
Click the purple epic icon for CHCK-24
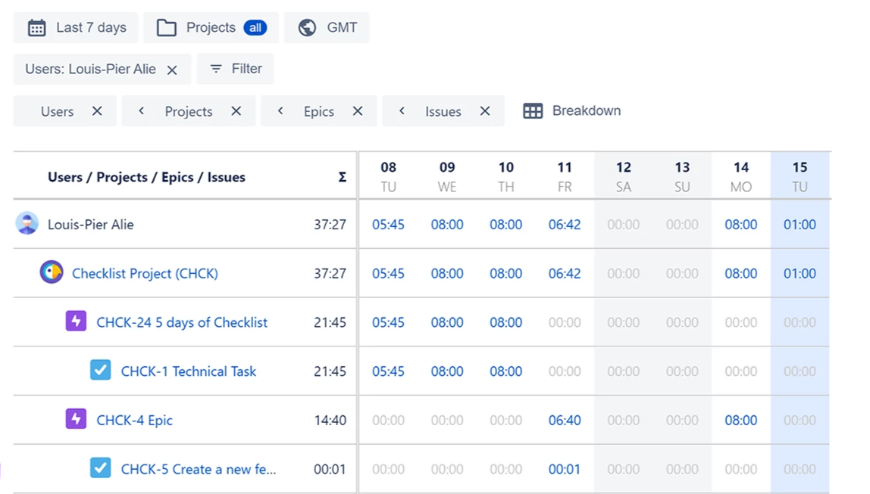[76, 322]
